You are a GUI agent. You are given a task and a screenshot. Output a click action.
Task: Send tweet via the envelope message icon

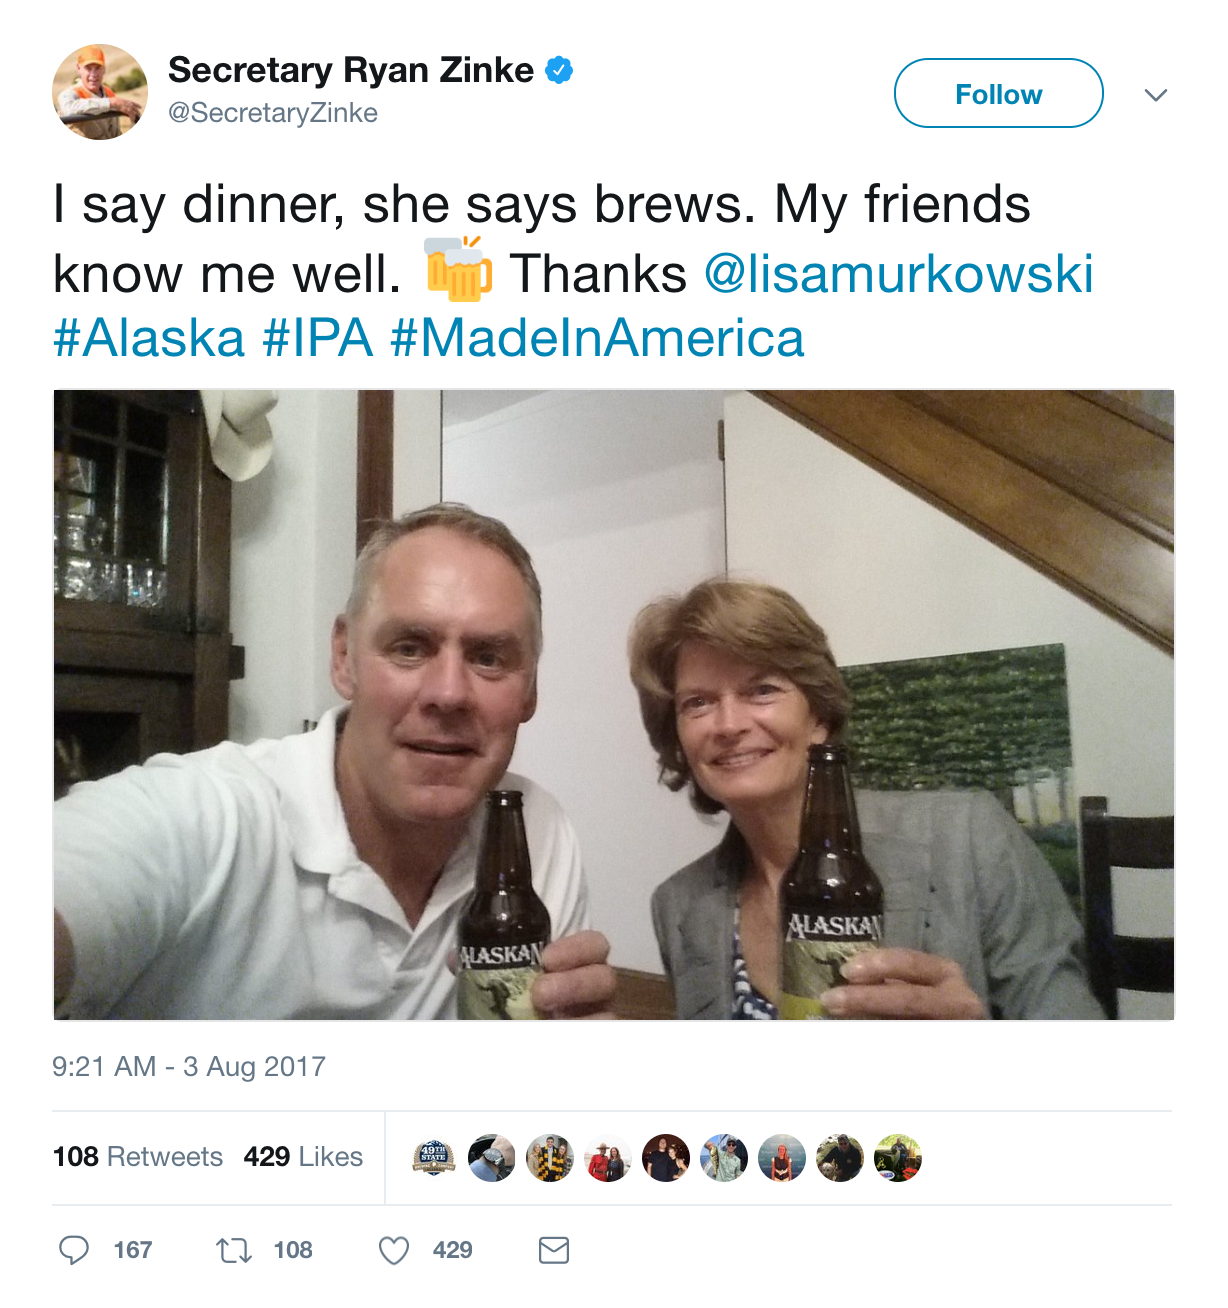554,1250
